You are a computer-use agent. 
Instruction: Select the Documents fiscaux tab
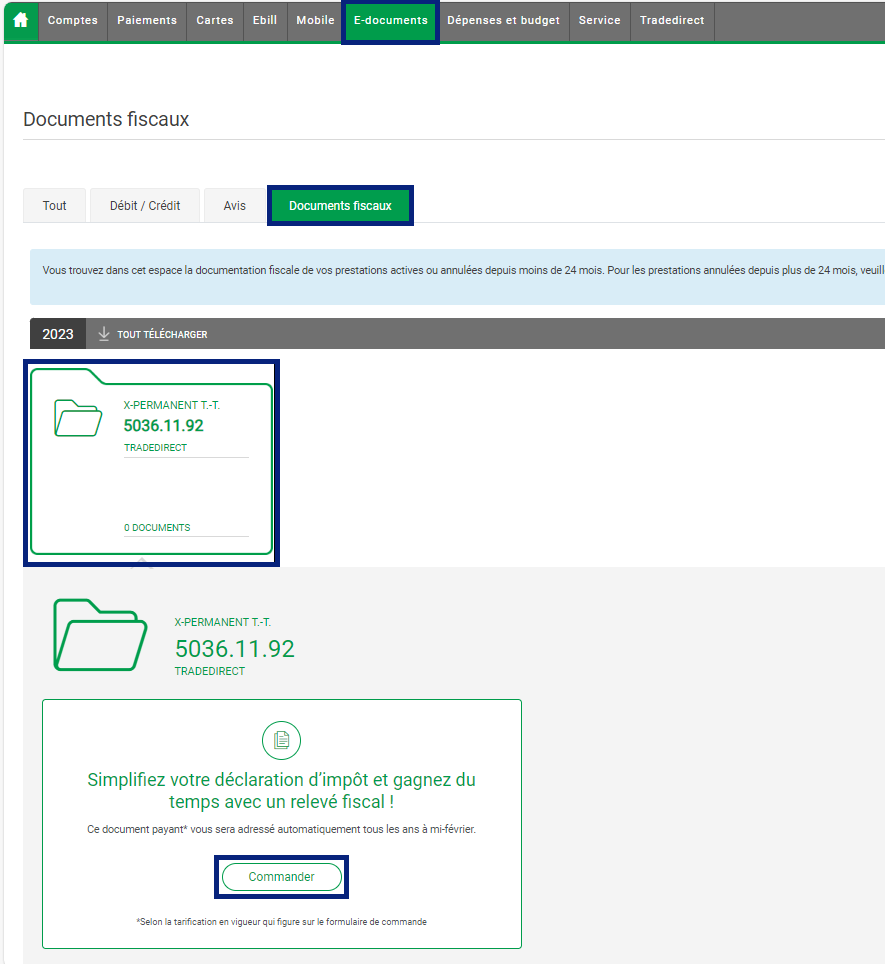coord(340,205)
